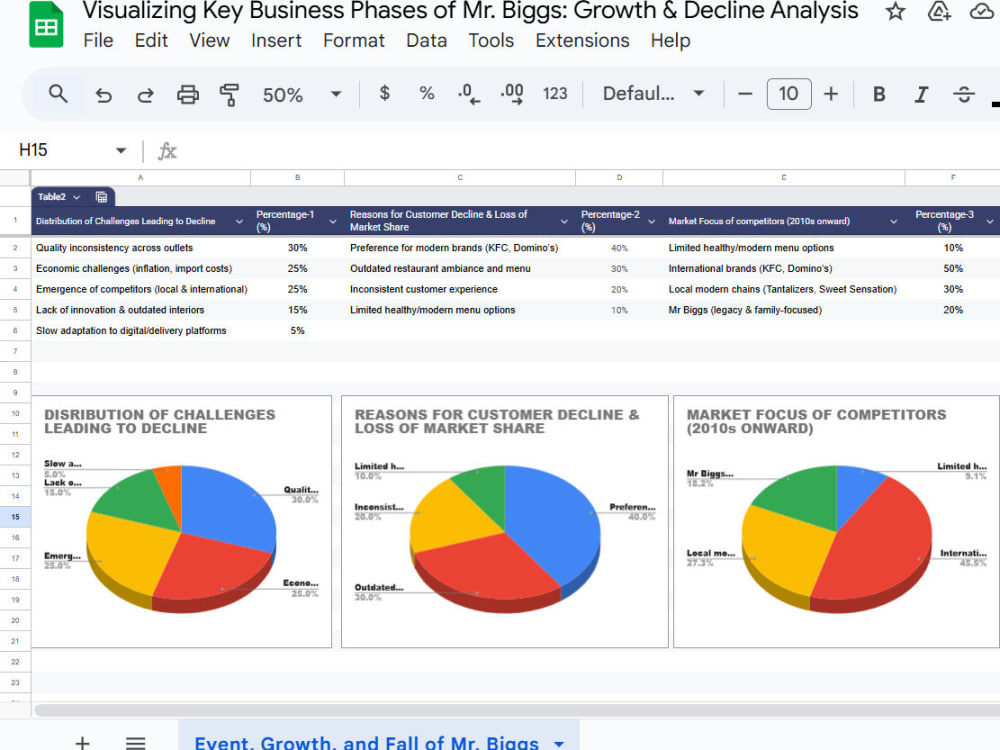Open more number formats (123)
Screen dimensions: 1000x750
pos(555,94)
